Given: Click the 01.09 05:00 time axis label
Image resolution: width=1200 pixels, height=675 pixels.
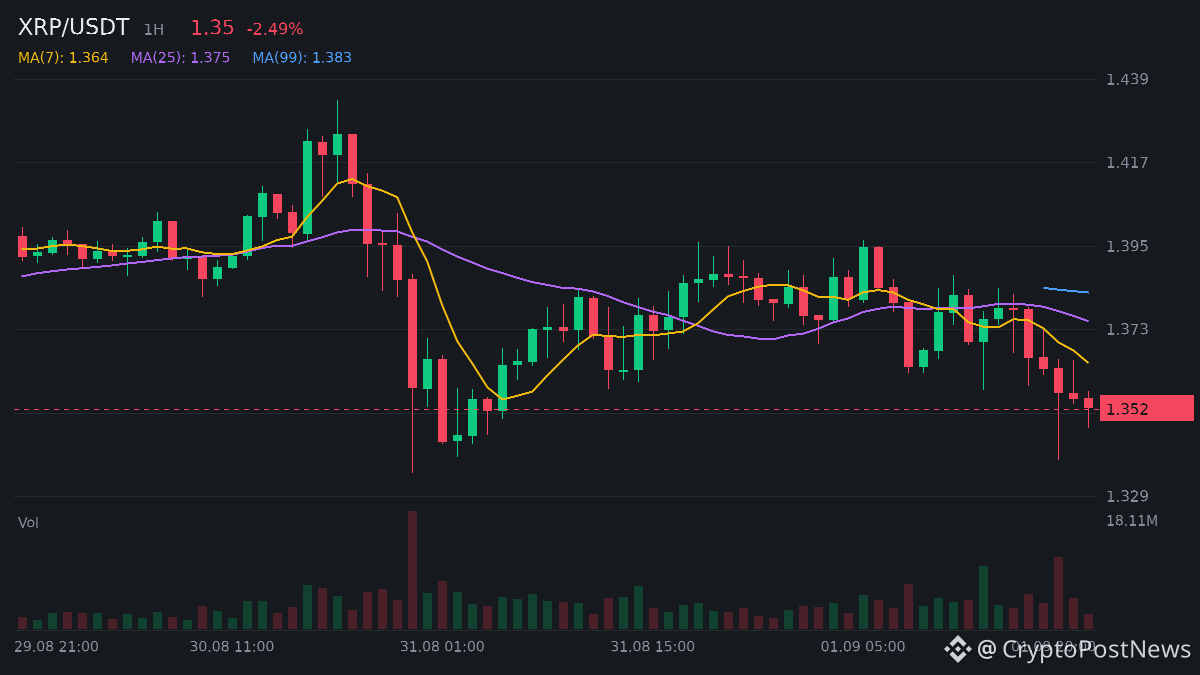Looking at the screenshot, I should 863,646.
